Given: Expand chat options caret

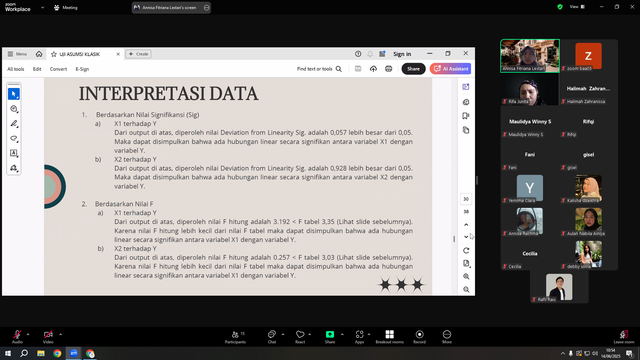Looking at the screenshot, I should click(x=283, y=334).
